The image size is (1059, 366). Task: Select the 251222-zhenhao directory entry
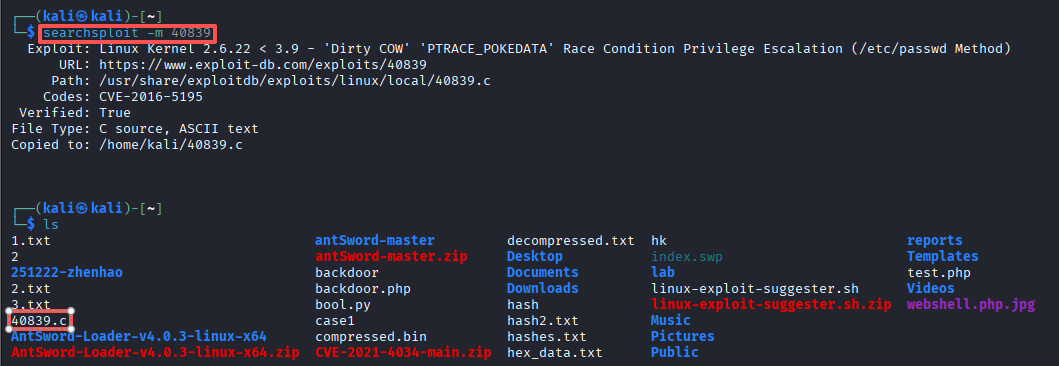67,273
